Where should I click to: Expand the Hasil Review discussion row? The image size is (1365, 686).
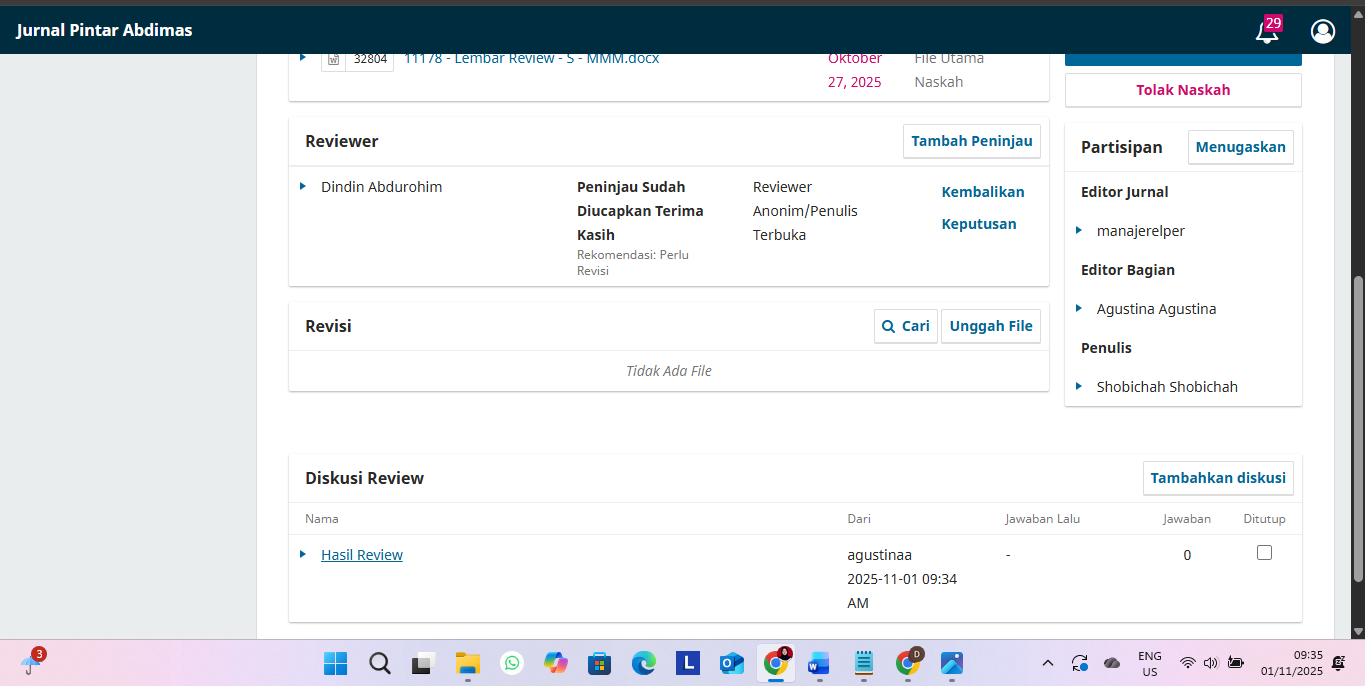point(303,554)
